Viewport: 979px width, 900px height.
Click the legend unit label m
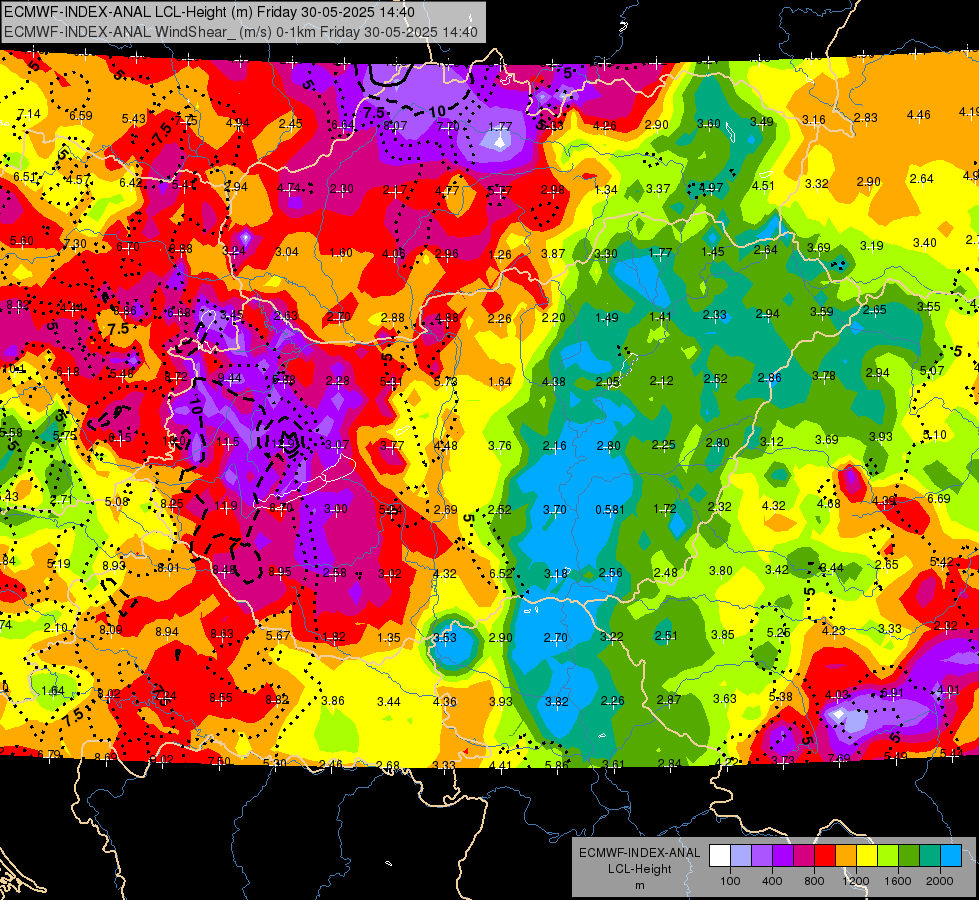[639, 886]
